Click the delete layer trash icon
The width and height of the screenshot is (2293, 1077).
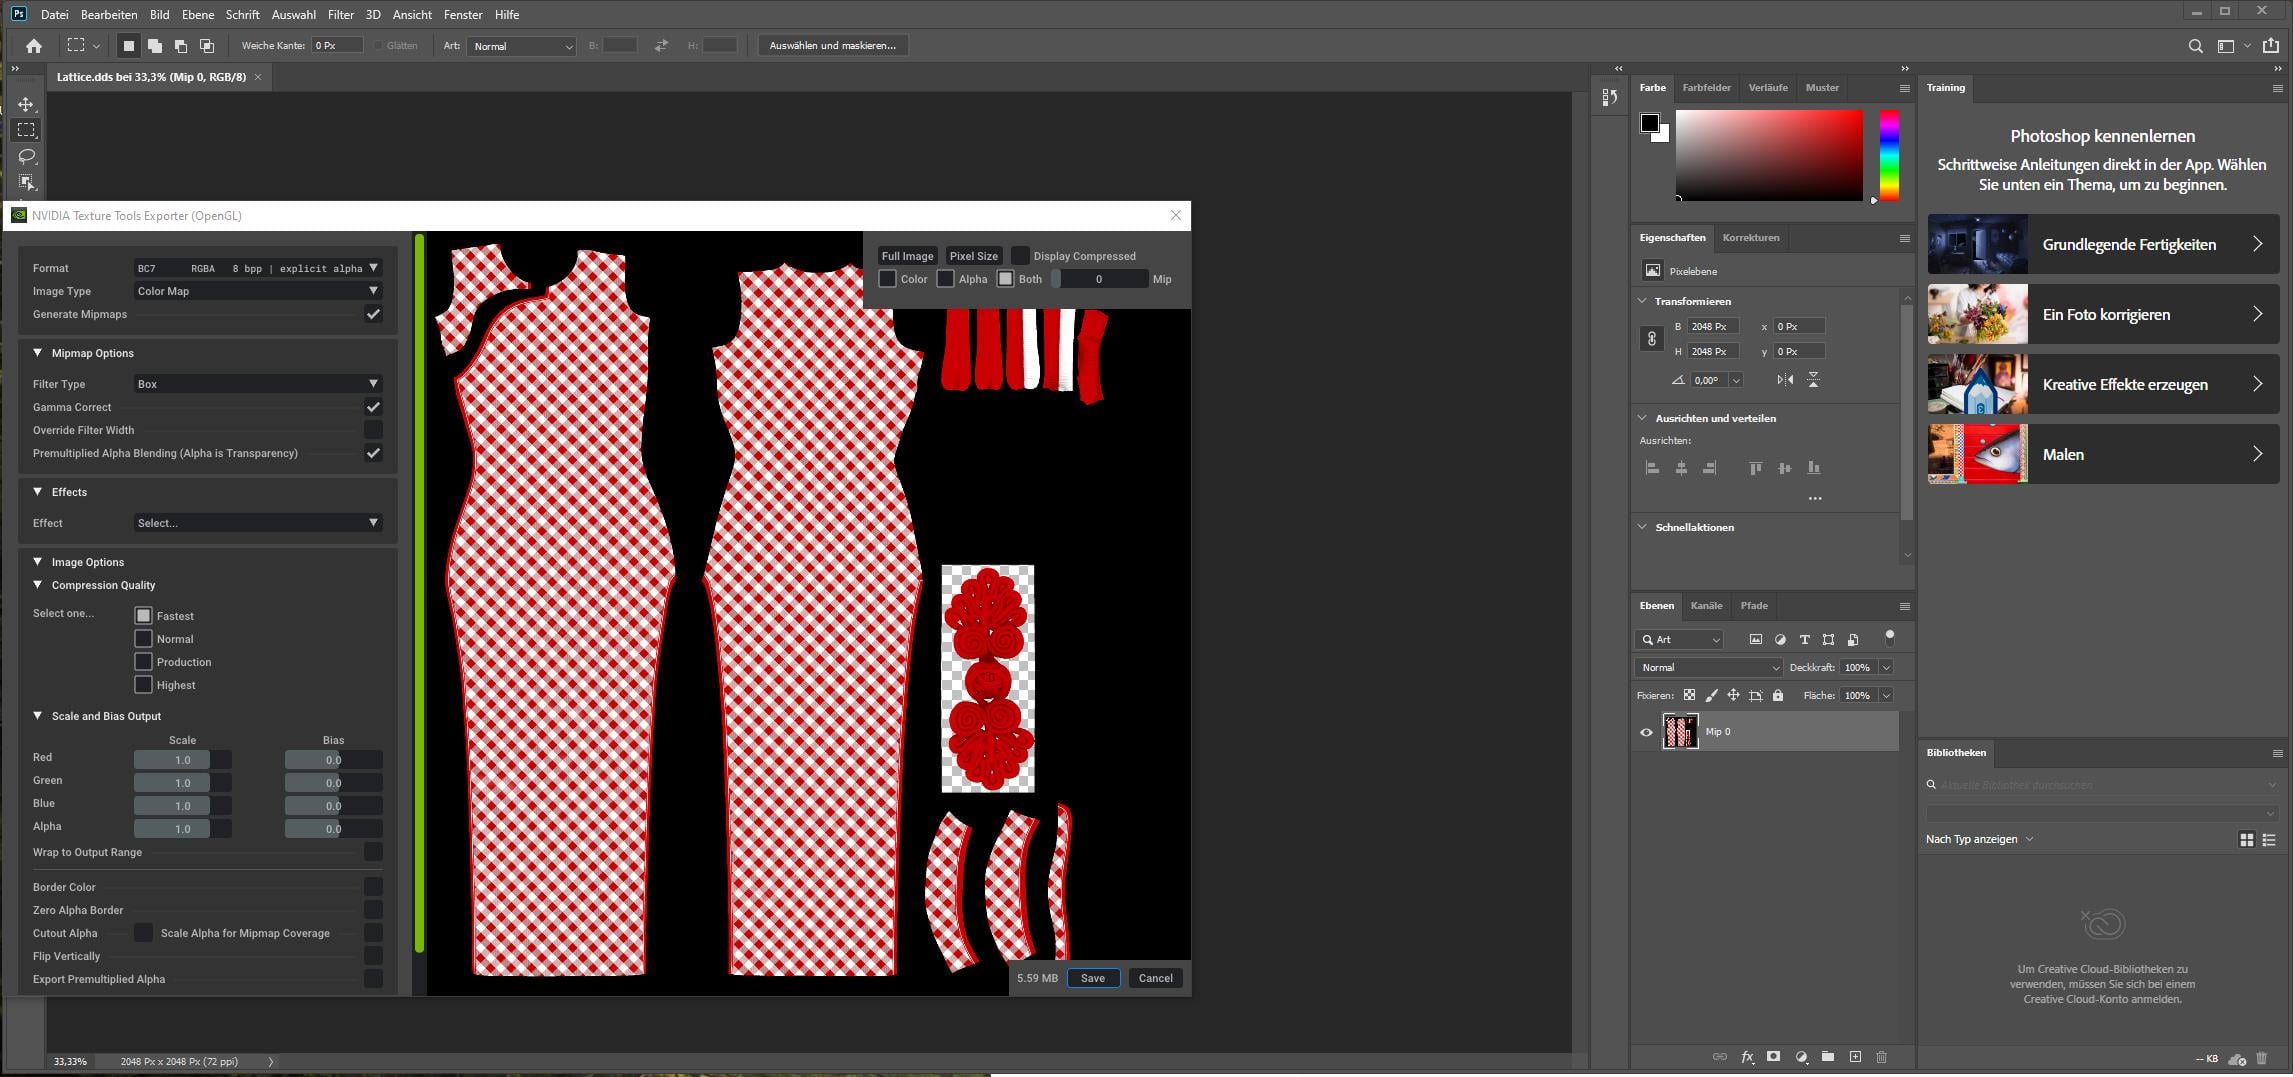pyautogui.click(x=1881, y=1057)
